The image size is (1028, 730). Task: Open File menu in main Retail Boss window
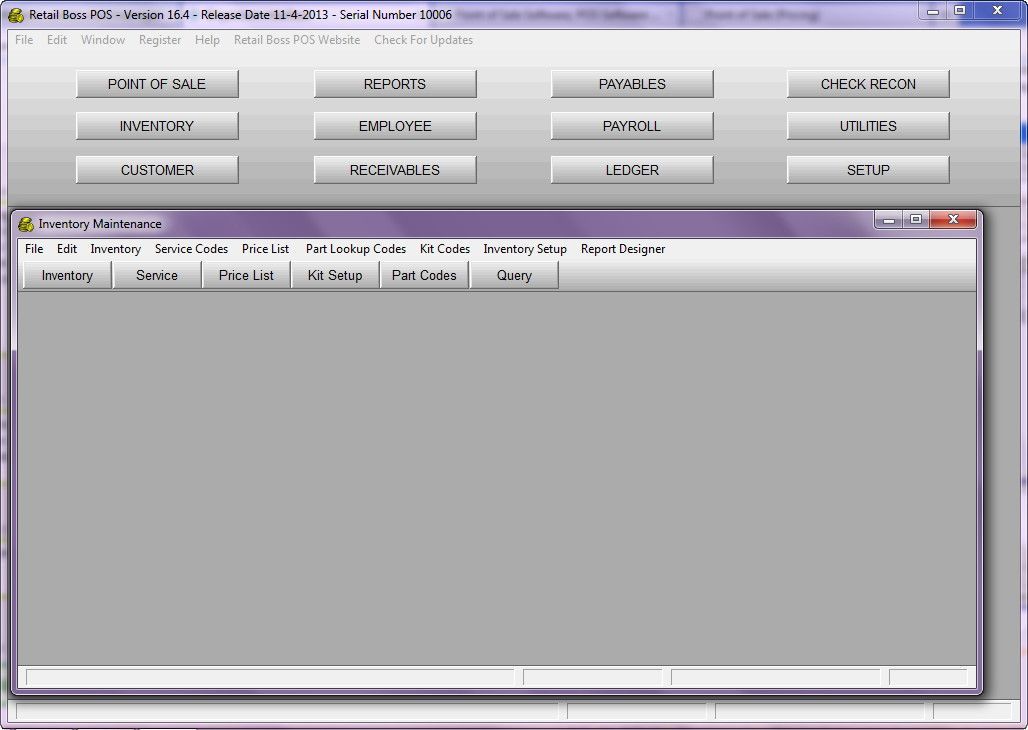pyautogui.click(x=24, y=40)
